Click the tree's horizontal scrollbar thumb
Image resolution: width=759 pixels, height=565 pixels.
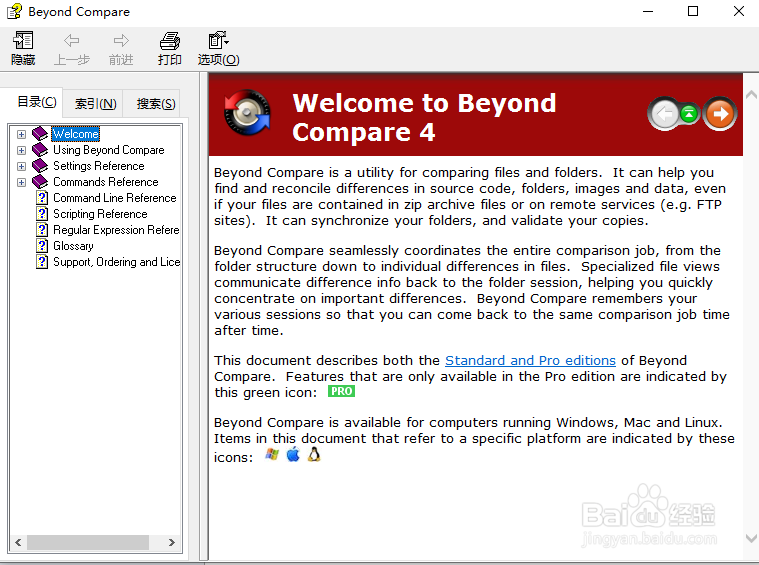(88, 542)
